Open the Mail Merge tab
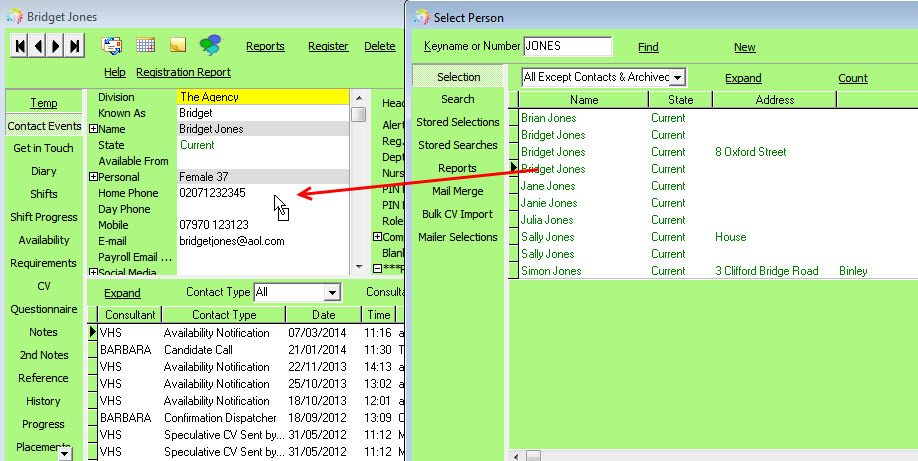 pyautogui.click(x=458, y=192)
